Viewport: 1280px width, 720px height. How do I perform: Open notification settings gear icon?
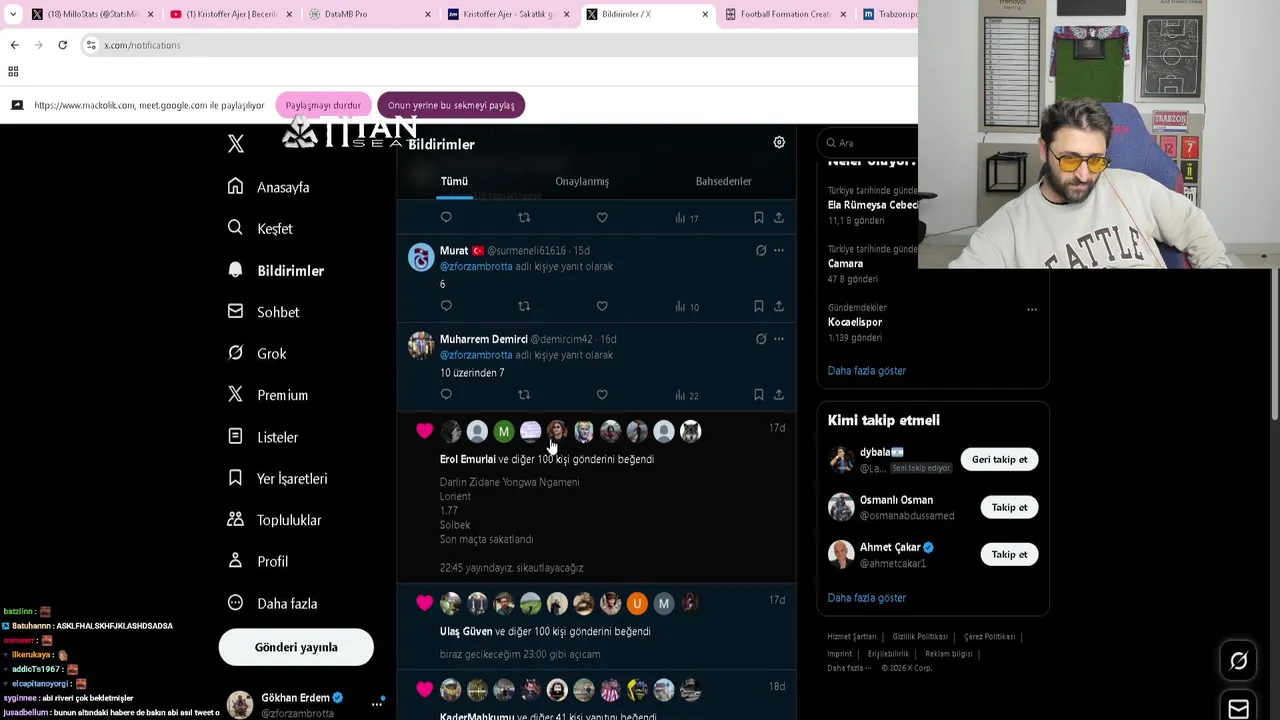coord(779,142)
